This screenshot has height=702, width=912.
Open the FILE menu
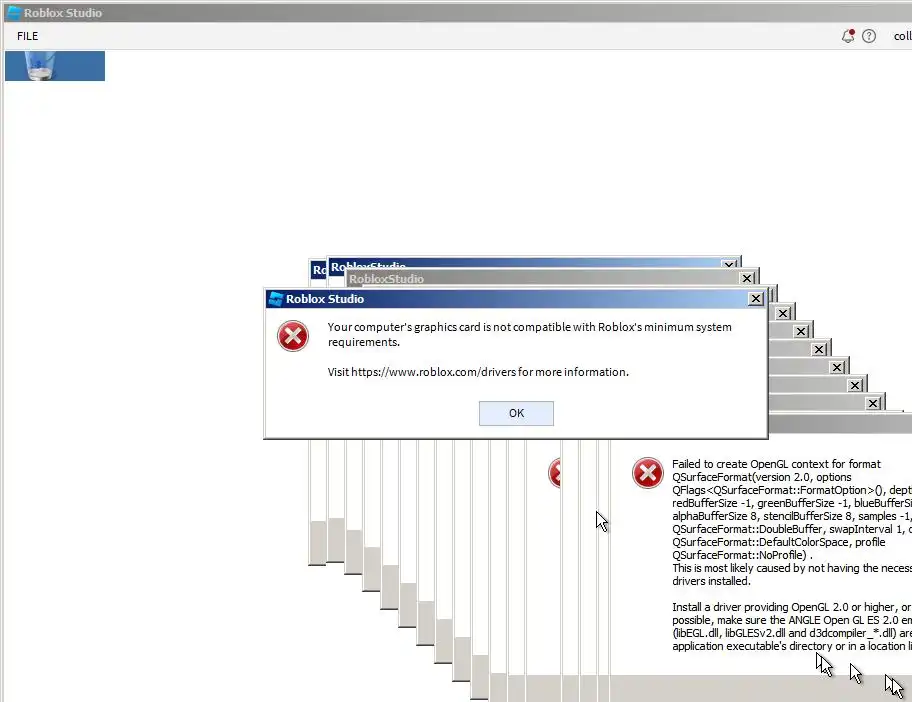pyautogui.click(x=27, y=36)
